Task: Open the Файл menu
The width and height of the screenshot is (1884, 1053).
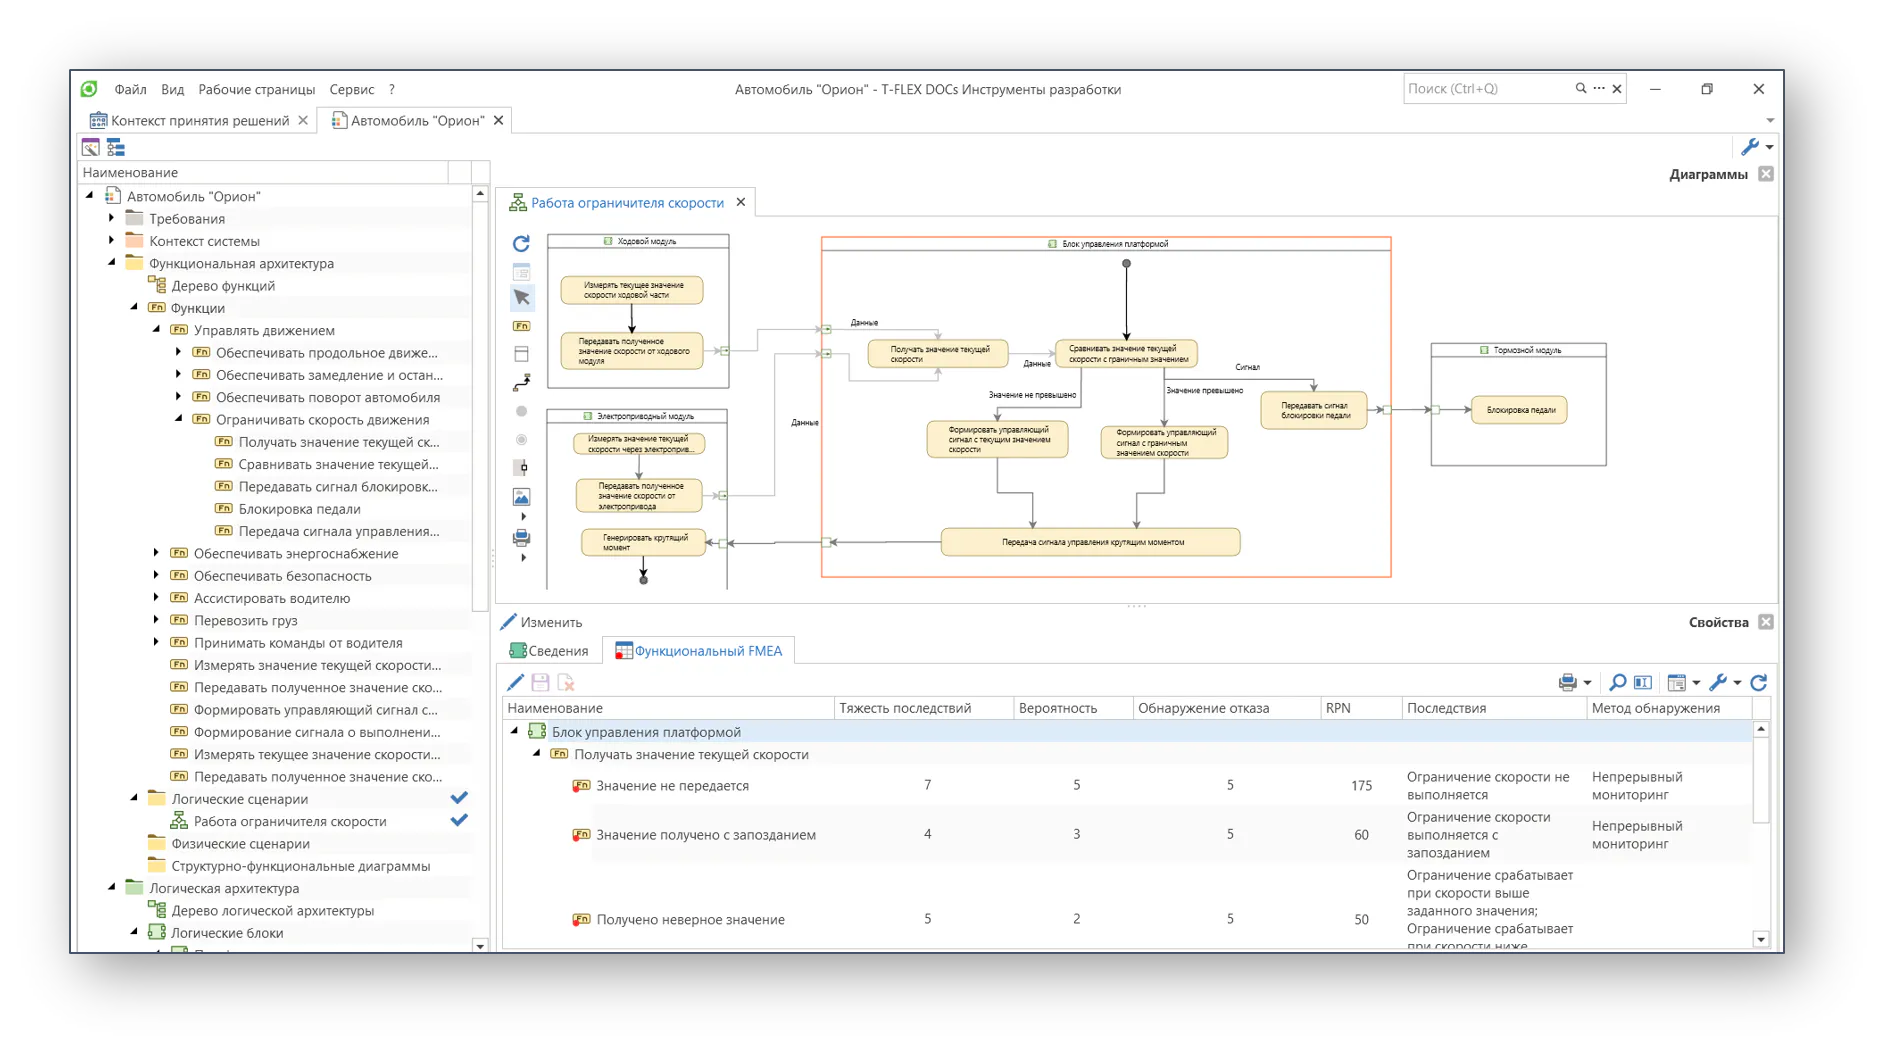Action: coord(130,89)
